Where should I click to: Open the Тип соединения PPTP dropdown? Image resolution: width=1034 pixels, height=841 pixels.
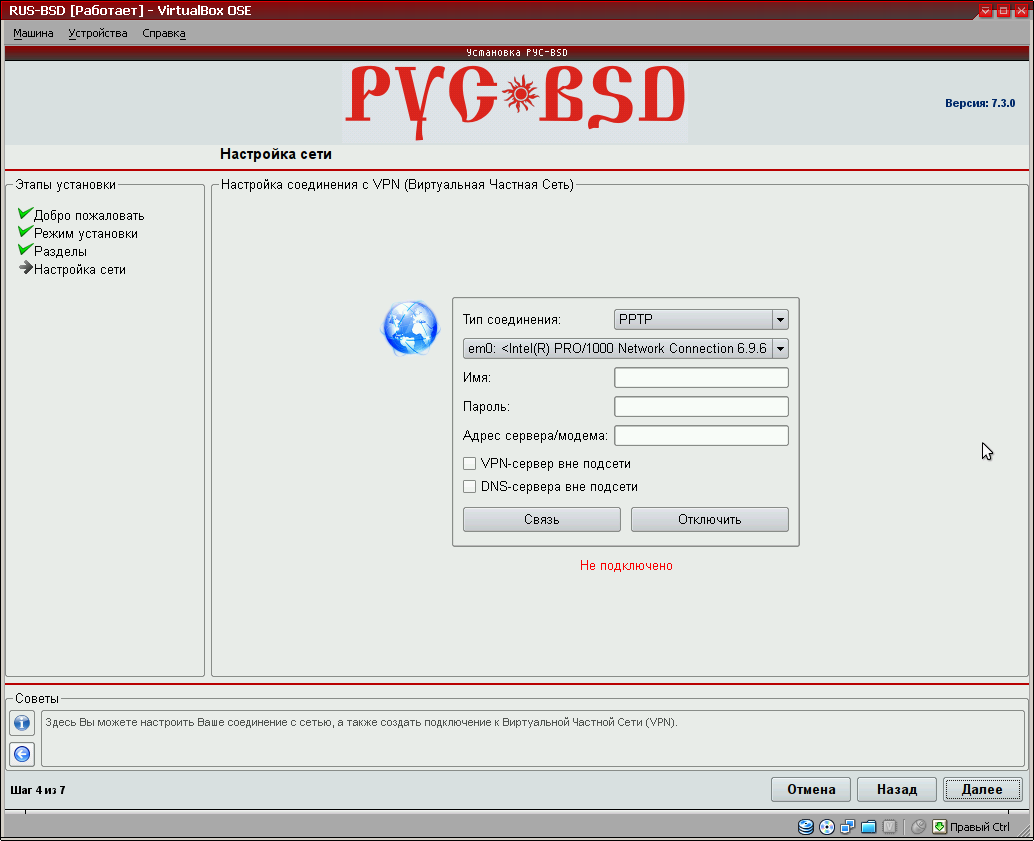(701, 319)
